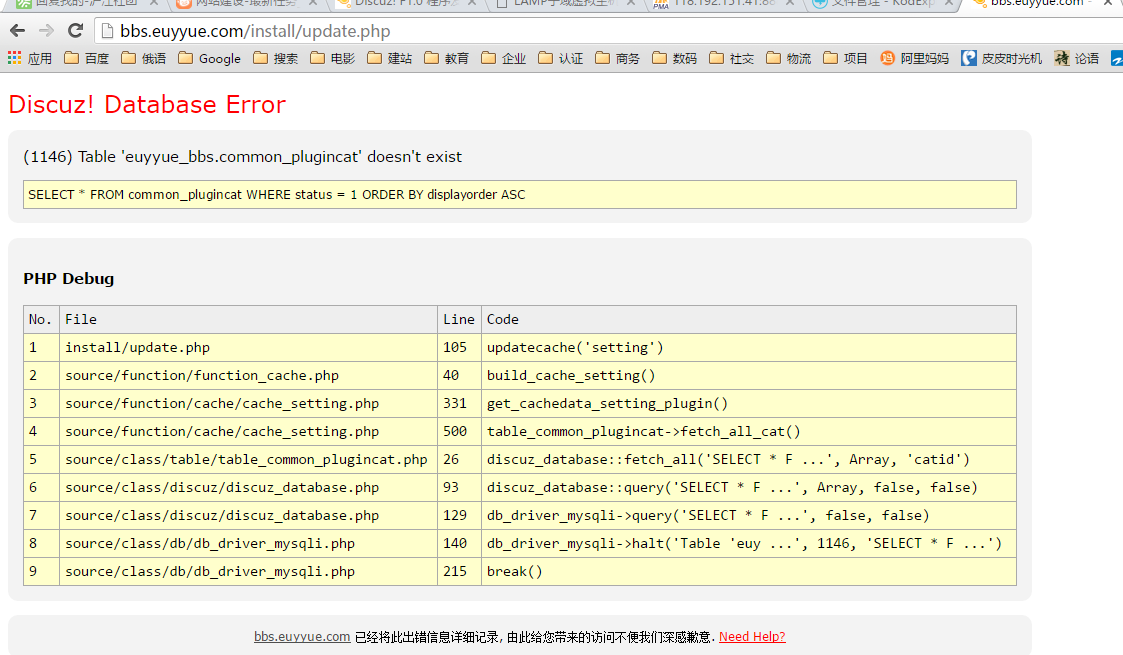Open the 百度 bookmark folder

(x=86, y=58)
